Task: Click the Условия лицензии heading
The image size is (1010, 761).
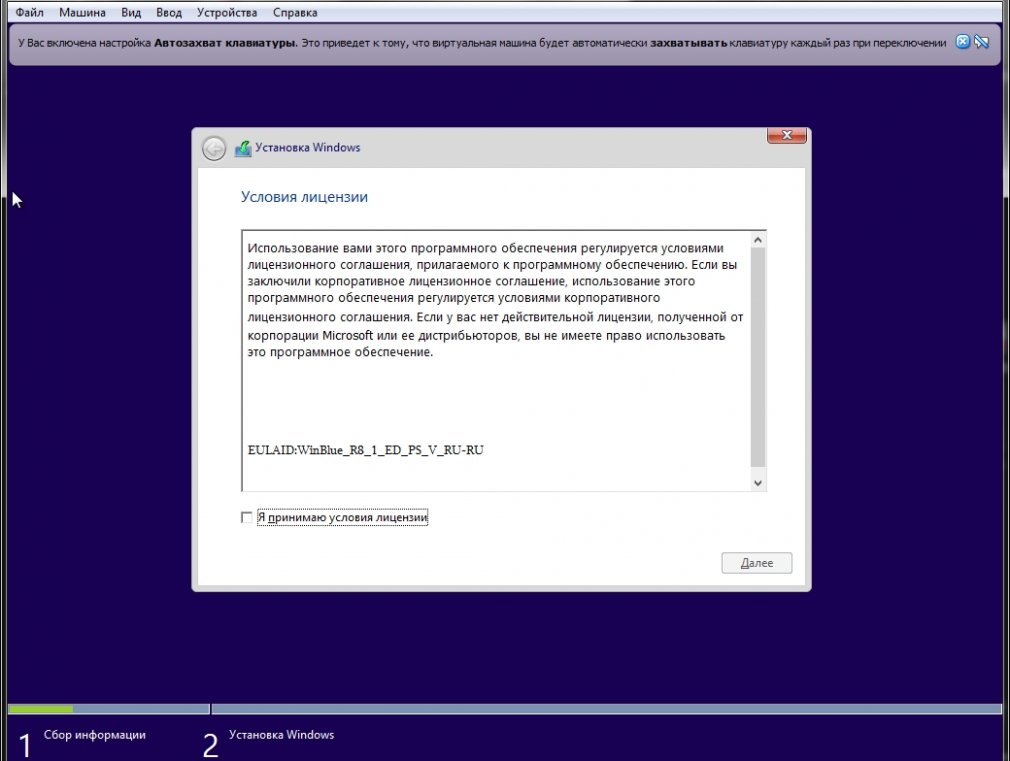Action: pos(304,197)
